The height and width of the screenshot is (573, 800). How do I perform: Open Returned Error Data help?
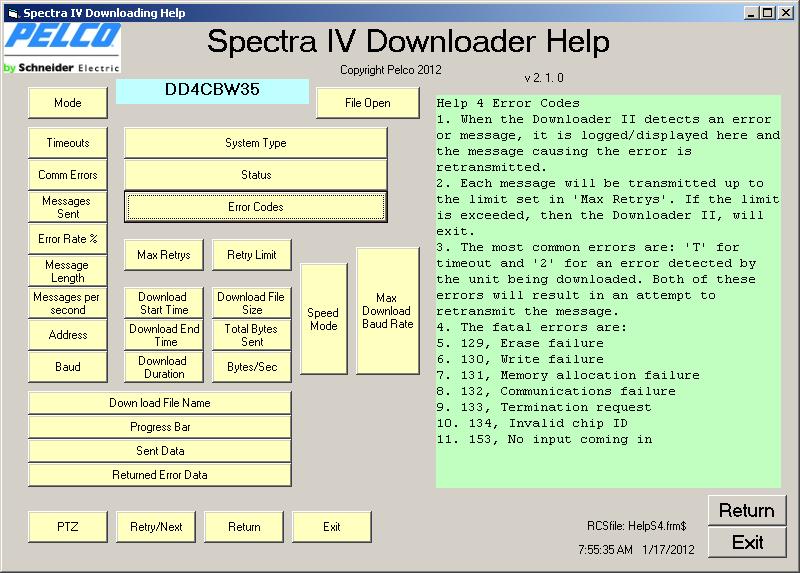[x=160, y=475]
